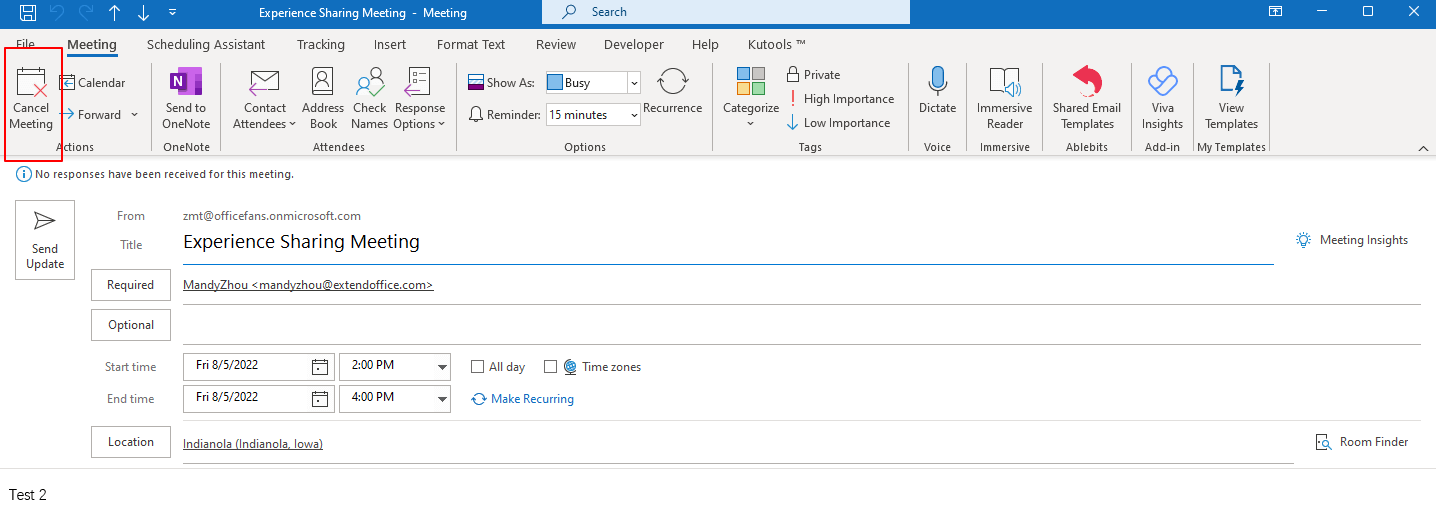Tick the Time zones checkbox
The image size is (1436, 517).
click(550, 367)
